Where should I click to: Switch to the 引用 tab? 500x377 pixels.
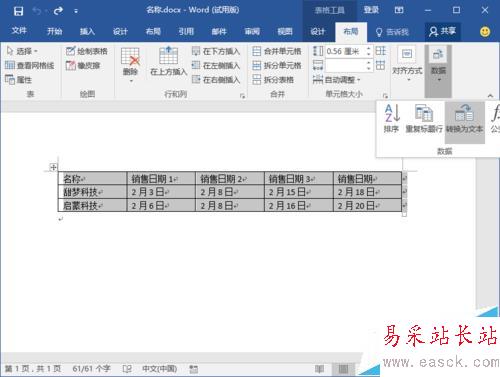click(186, 31)
